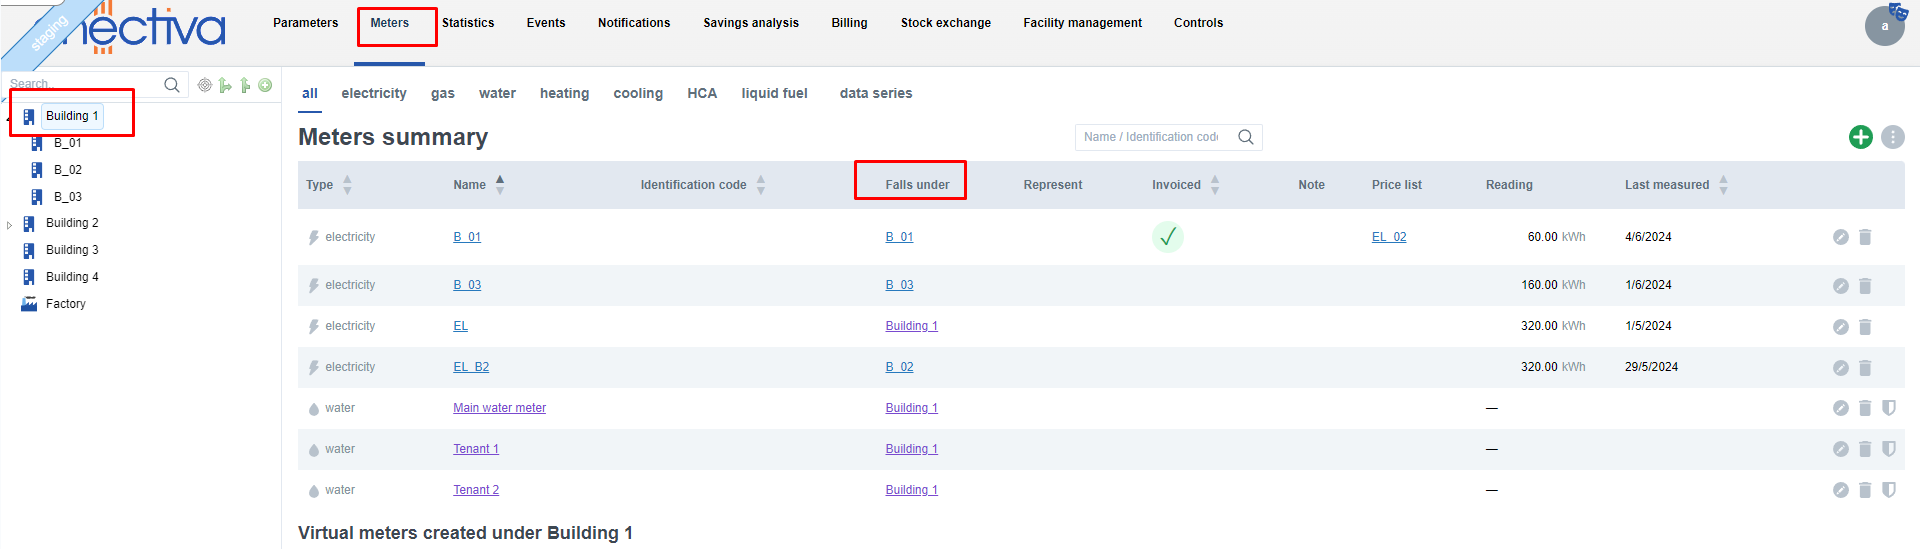Open the user avatar menu

click(x=1884, y=26)
